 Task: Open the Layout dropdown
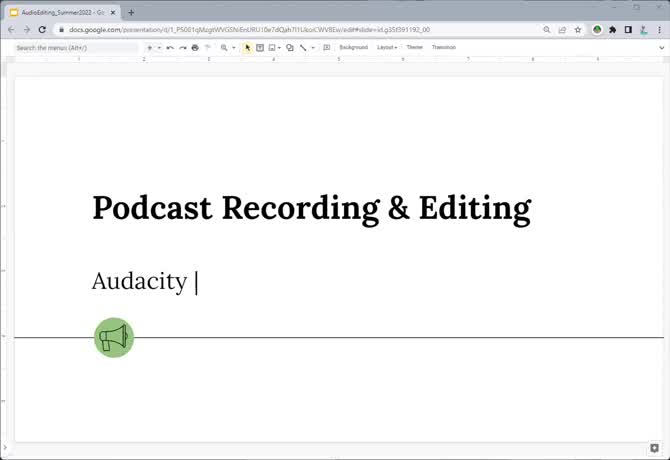(387, 48)
